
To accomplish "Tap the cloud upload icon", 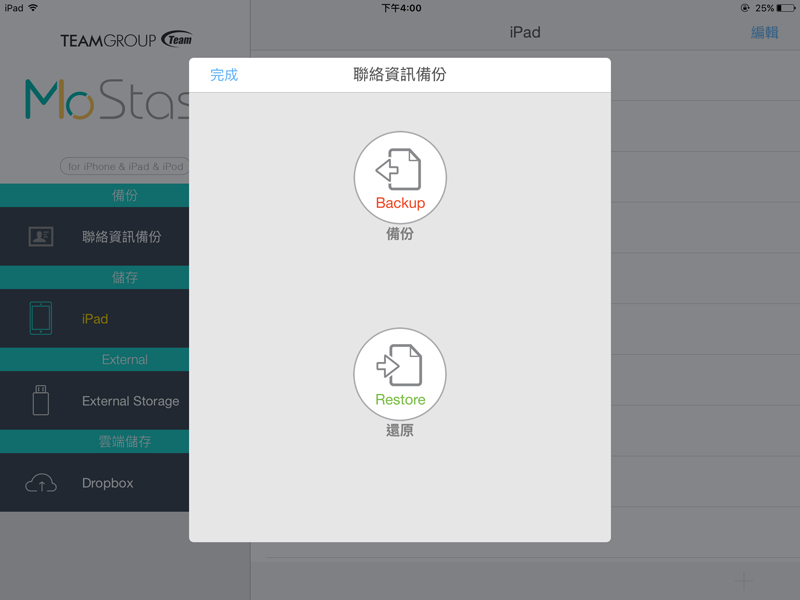I will 41,483.
